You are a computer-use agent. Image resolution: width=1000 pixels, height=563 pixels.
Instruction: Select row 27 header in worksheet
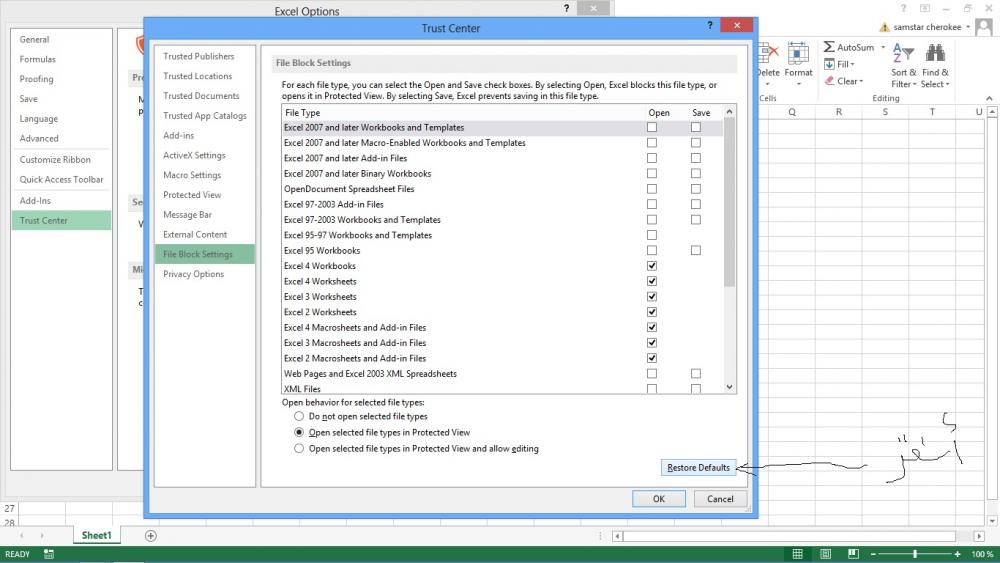(9, 508)
